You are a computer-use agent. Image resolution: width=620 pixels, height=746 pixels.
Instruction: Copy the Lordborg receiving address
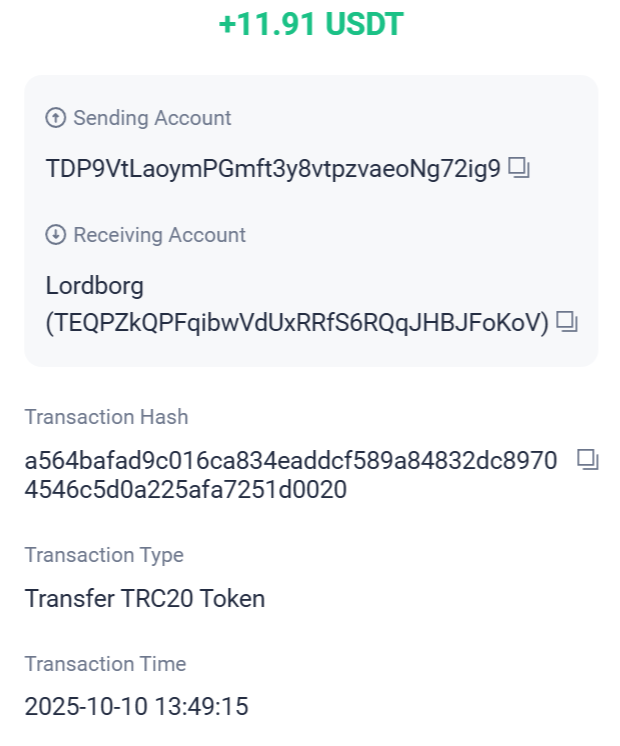[x=567, y=322]
